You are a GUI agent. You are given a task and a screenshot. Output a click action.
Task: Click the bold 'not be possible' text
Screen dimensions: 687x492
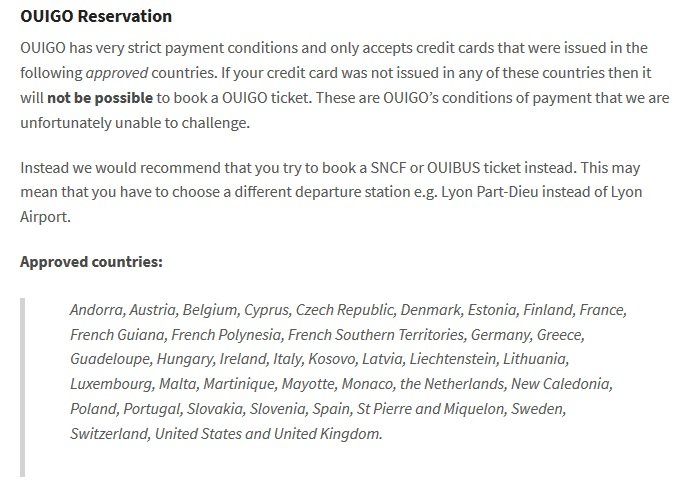[x=100, y=97]
